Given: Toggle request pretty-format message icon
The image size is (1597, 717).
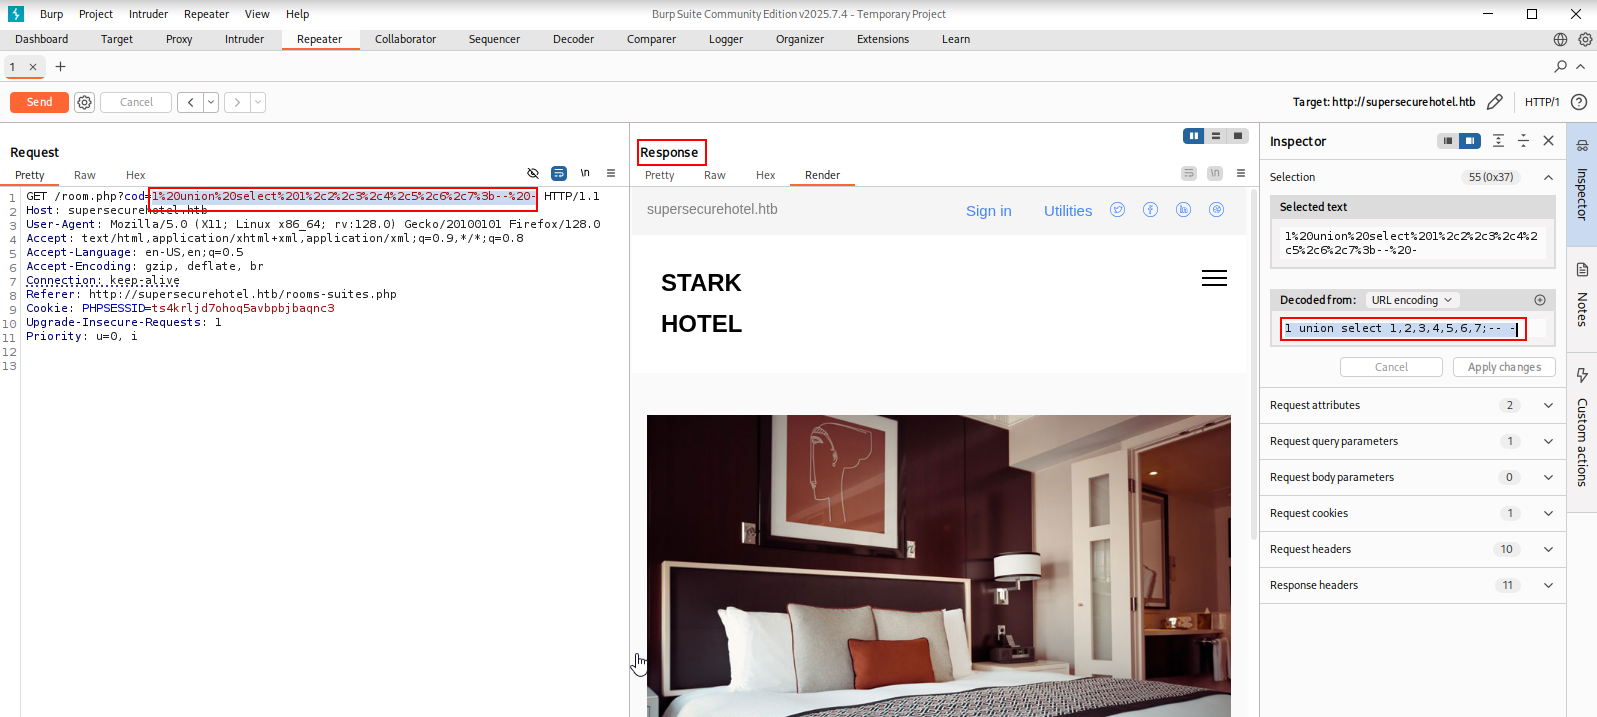Looking at the screenshot, I should tap(559, 174).
